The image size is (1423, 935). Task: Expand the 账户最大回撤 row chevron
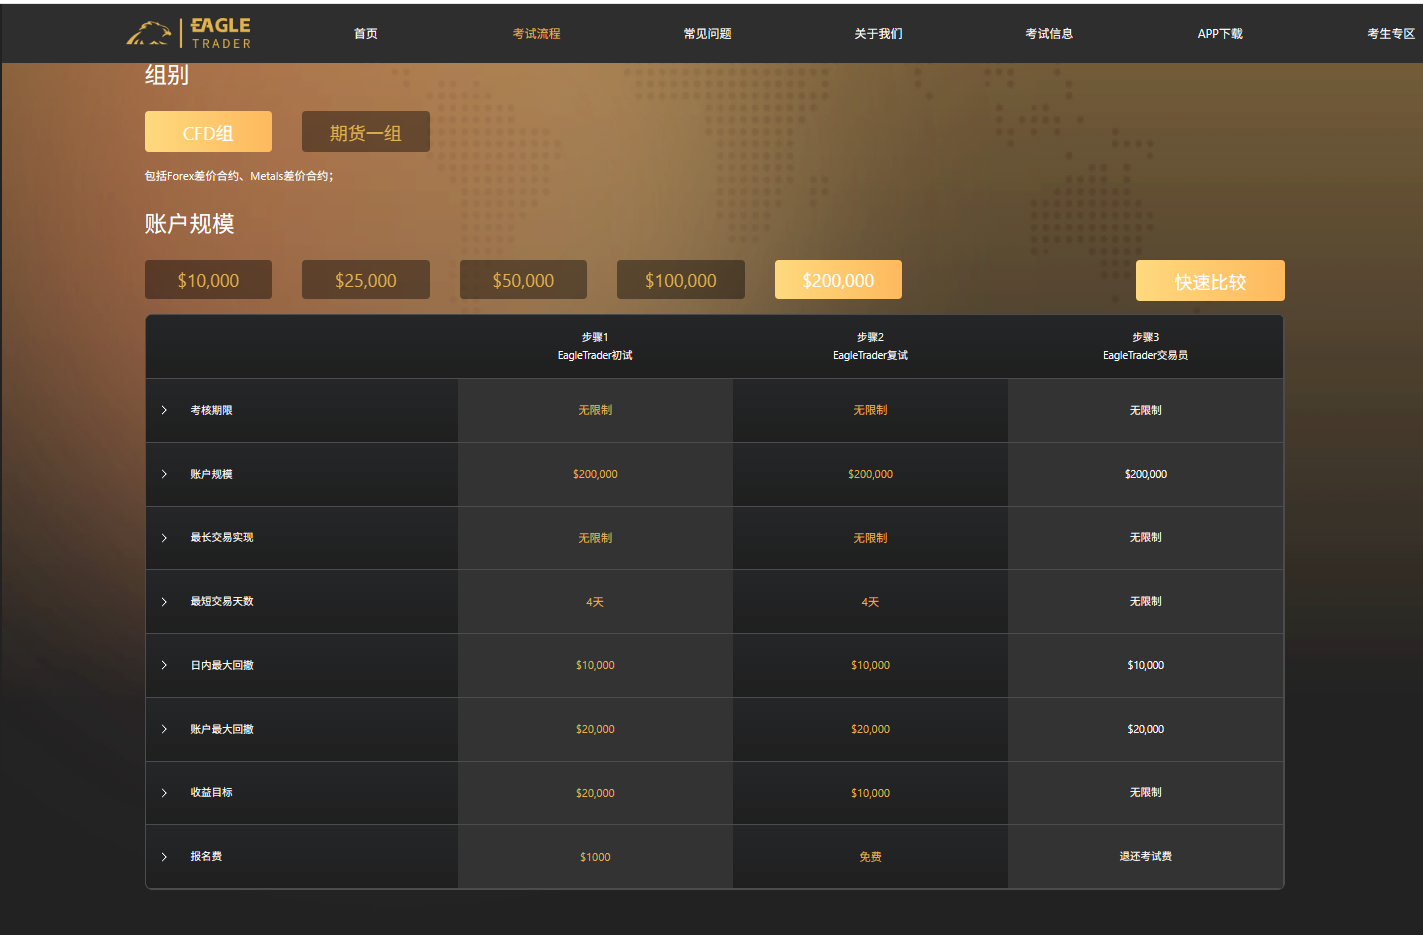164,729
